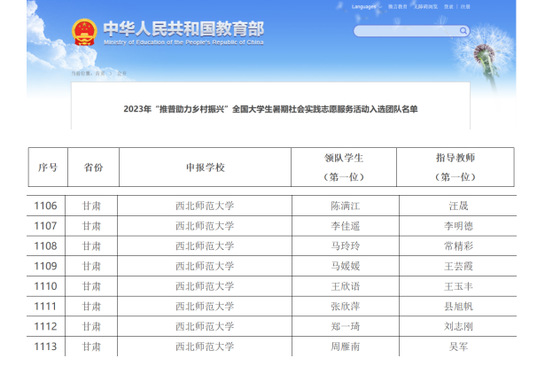Select the 申报学校 column header

(205, 167)
